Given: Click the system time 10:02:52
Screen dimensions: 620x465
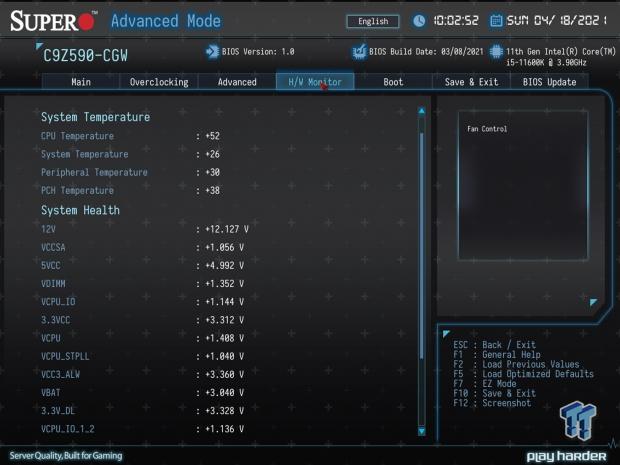Looking at the screenshot, I should pos(456,21).
